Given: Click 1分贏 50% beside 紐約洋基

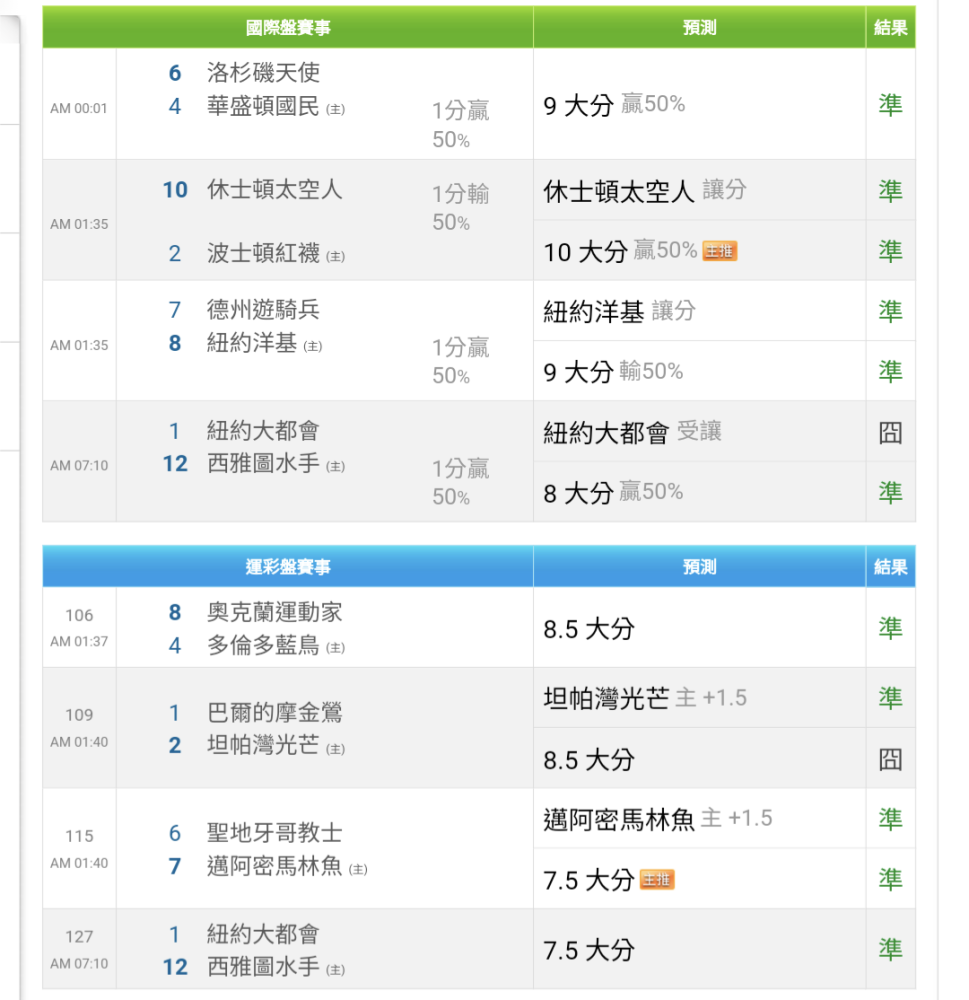Looking at the screenshot, I should 461,362.
